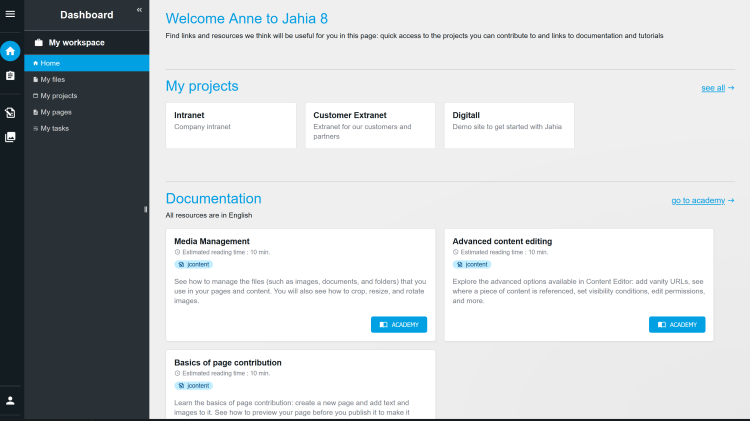
Task: Click the Dashboard panel title
Action: click(x=87, y=15)
